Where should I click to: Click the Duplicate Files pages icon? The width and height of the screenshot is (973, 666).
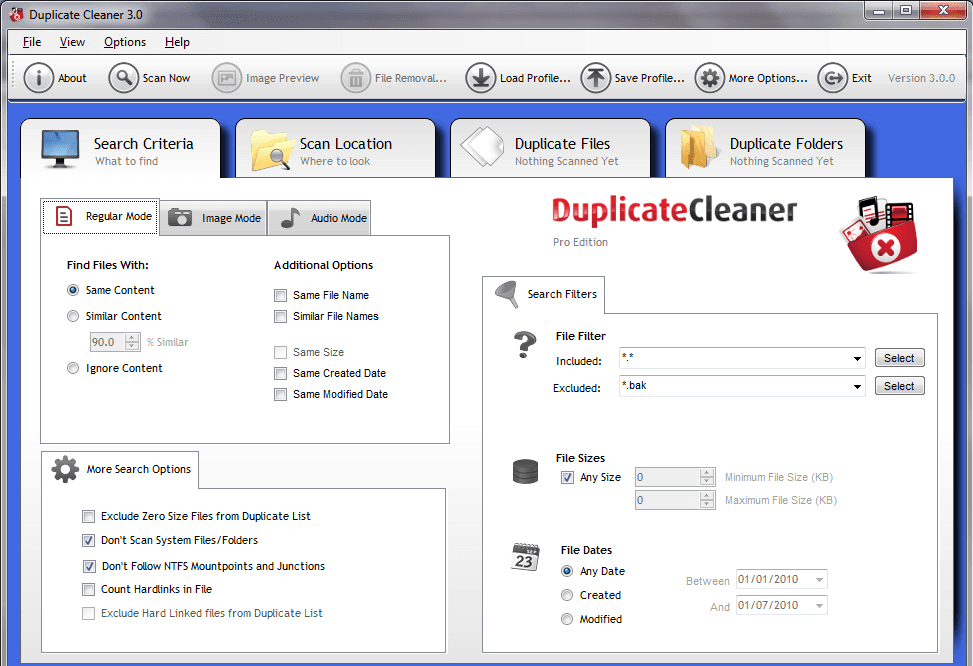(482, 147)
